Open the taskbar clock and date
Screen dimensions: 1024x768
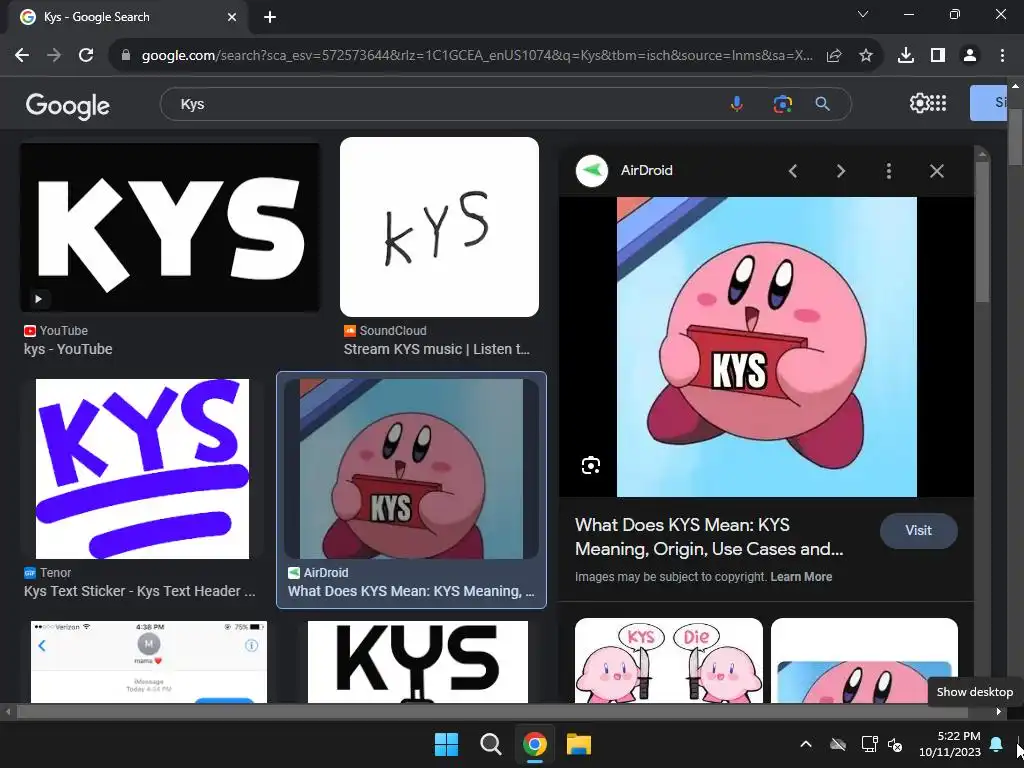click(x=950, y=744)
